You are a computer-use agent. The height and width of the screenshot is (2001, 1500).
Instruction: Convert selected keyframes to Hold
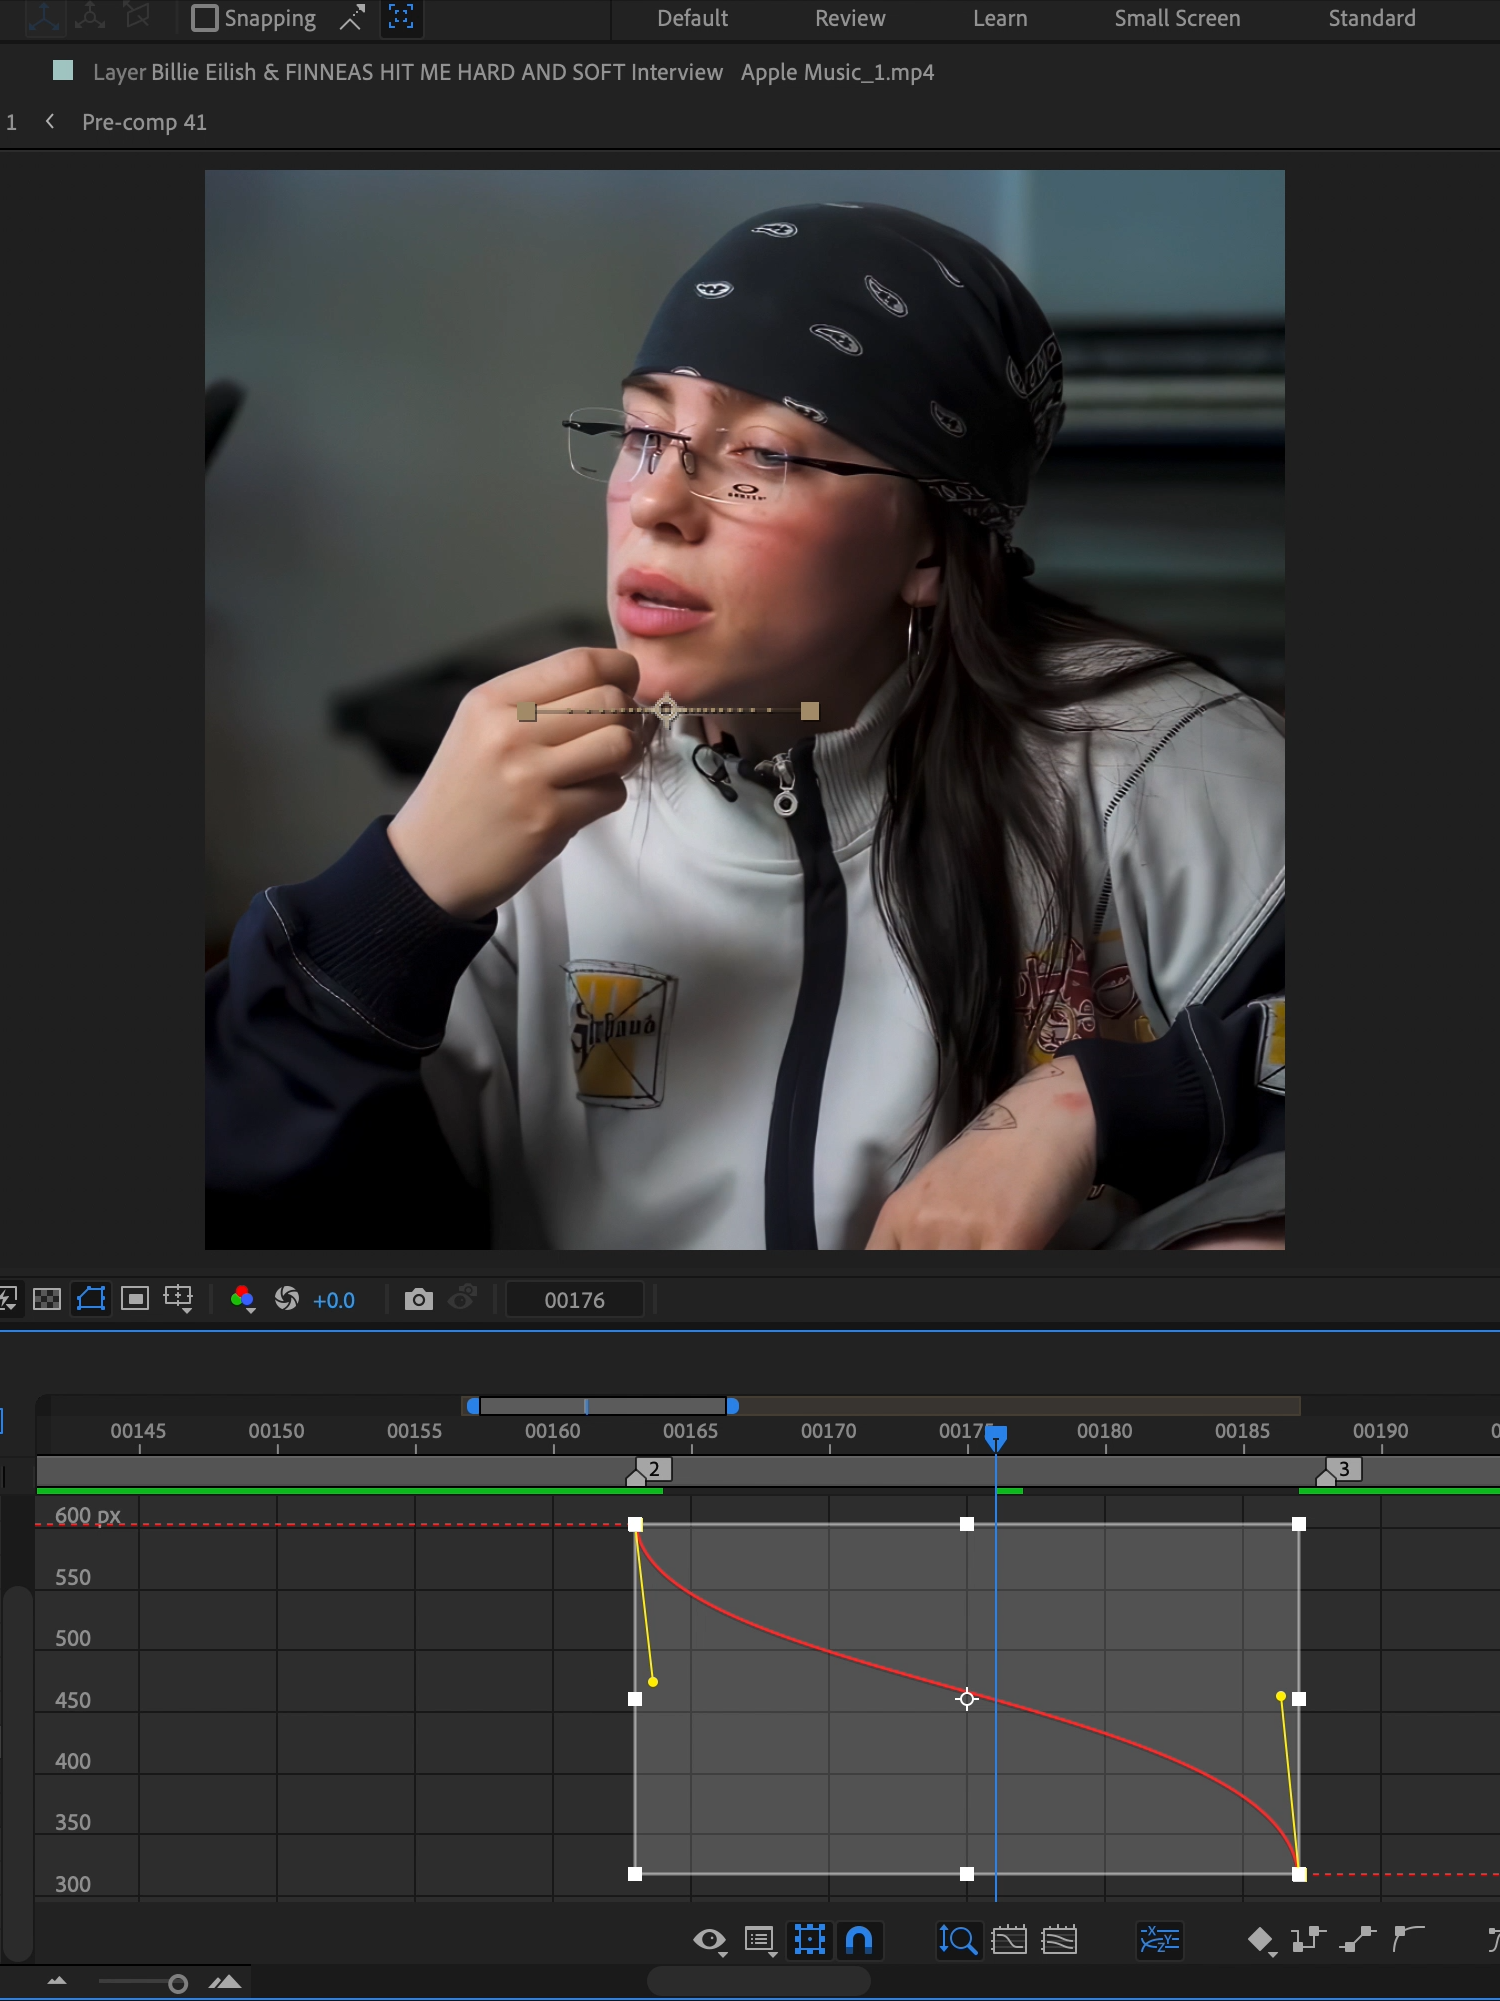coord(1308,1940)
